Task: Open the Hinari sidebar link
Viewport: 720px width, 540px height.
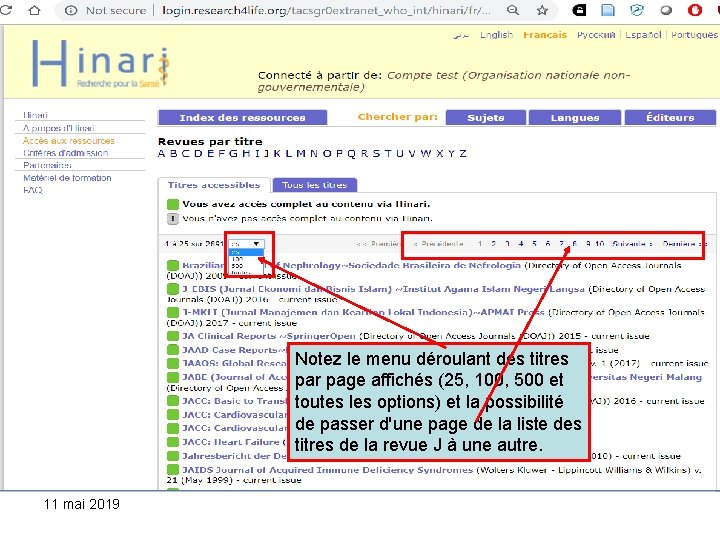Action: (x=35, y=115)
